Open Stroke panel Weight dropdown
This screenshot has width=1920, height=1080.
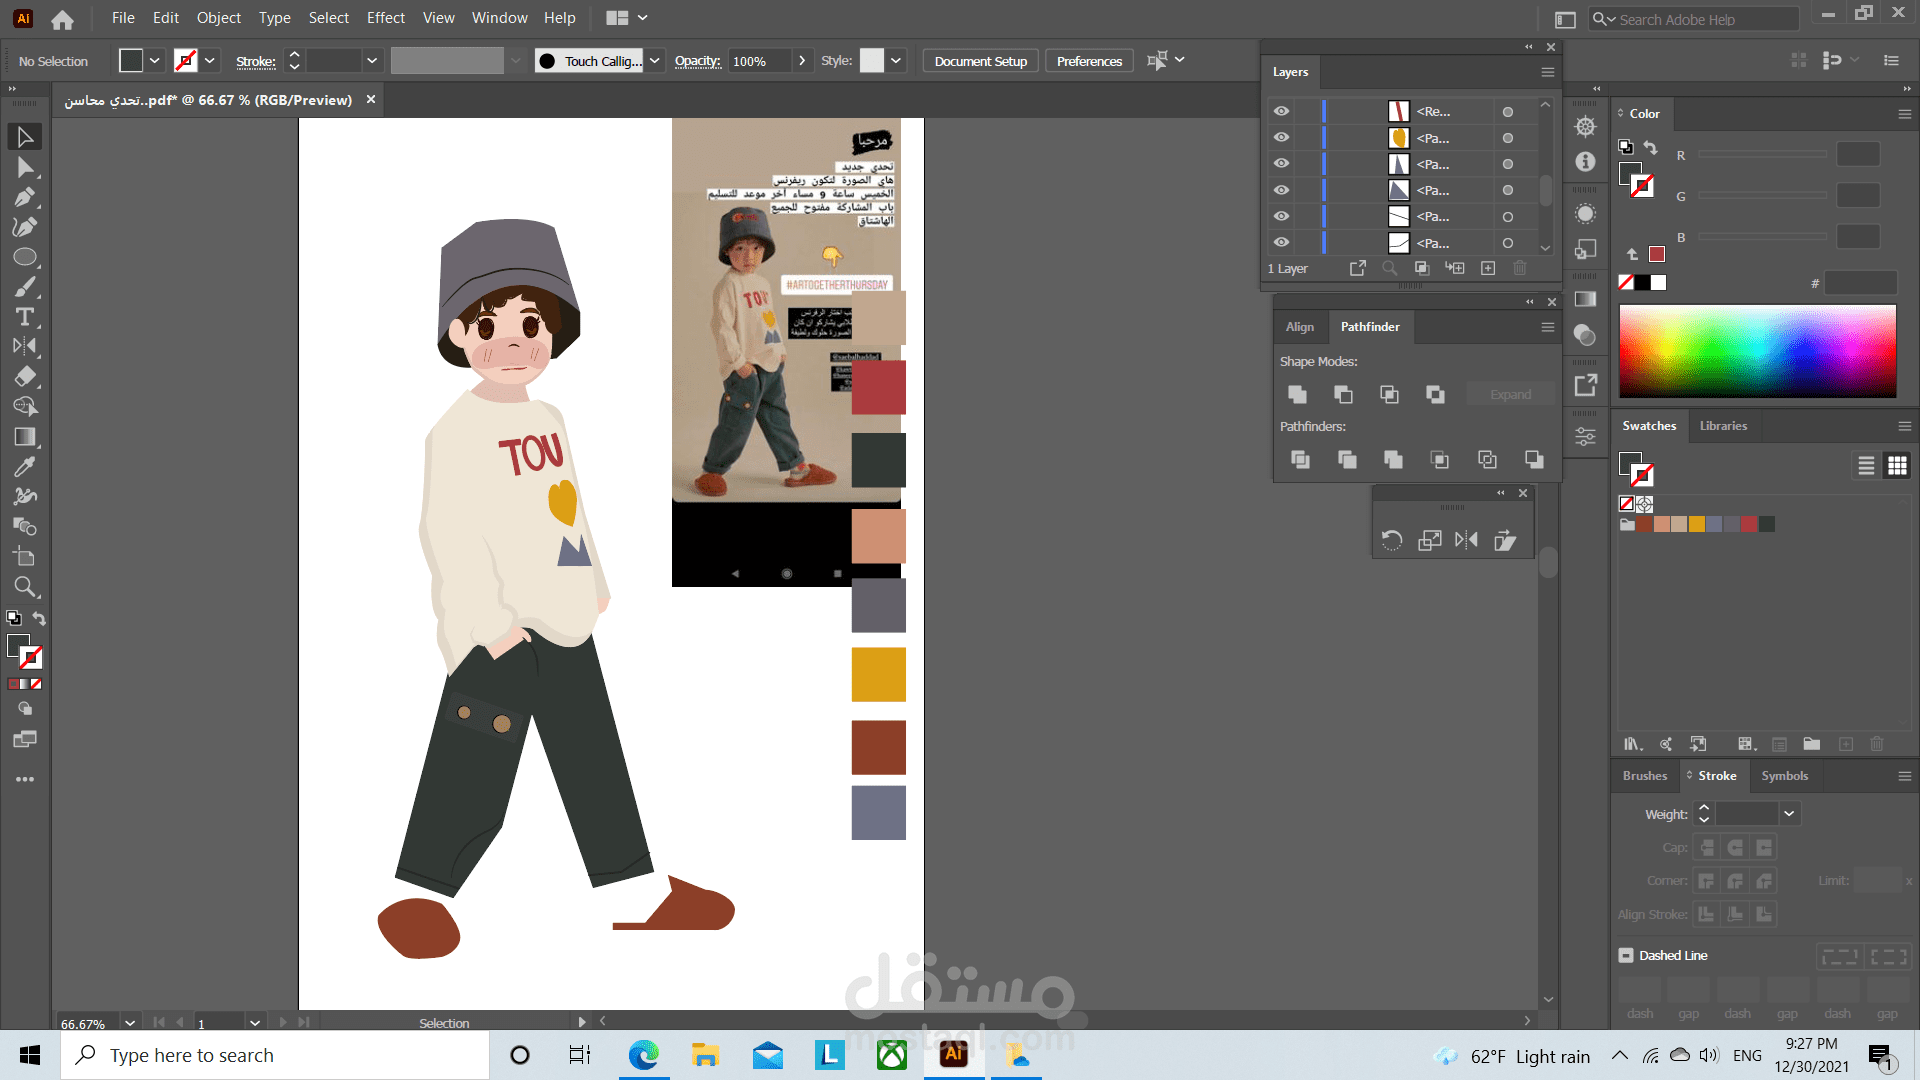pyautogui.click(x=1789, y=814)
